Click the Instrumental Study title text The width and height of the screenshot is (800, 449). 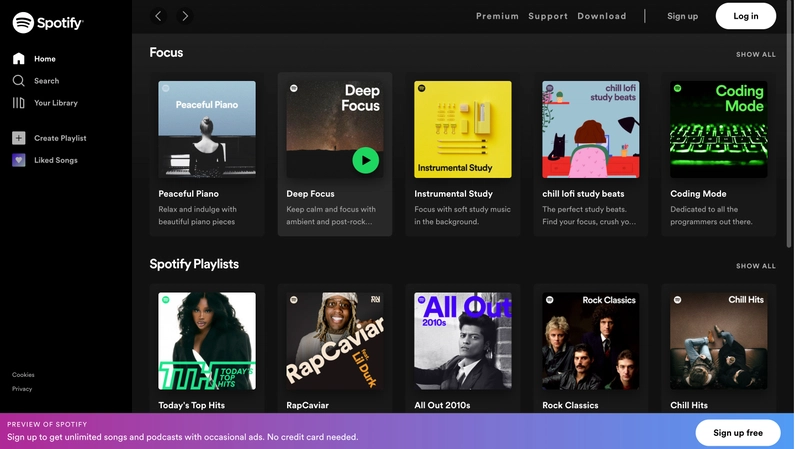[453, 194]
